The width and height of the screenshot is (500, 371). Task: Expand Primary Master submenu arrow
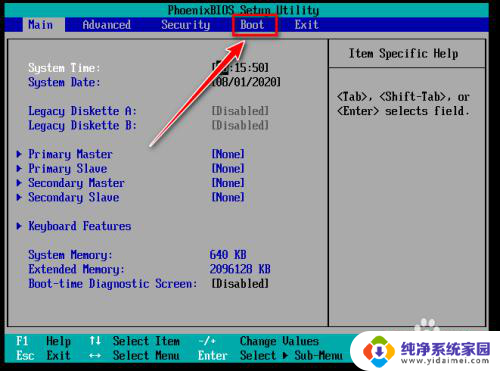click(19, 154)
